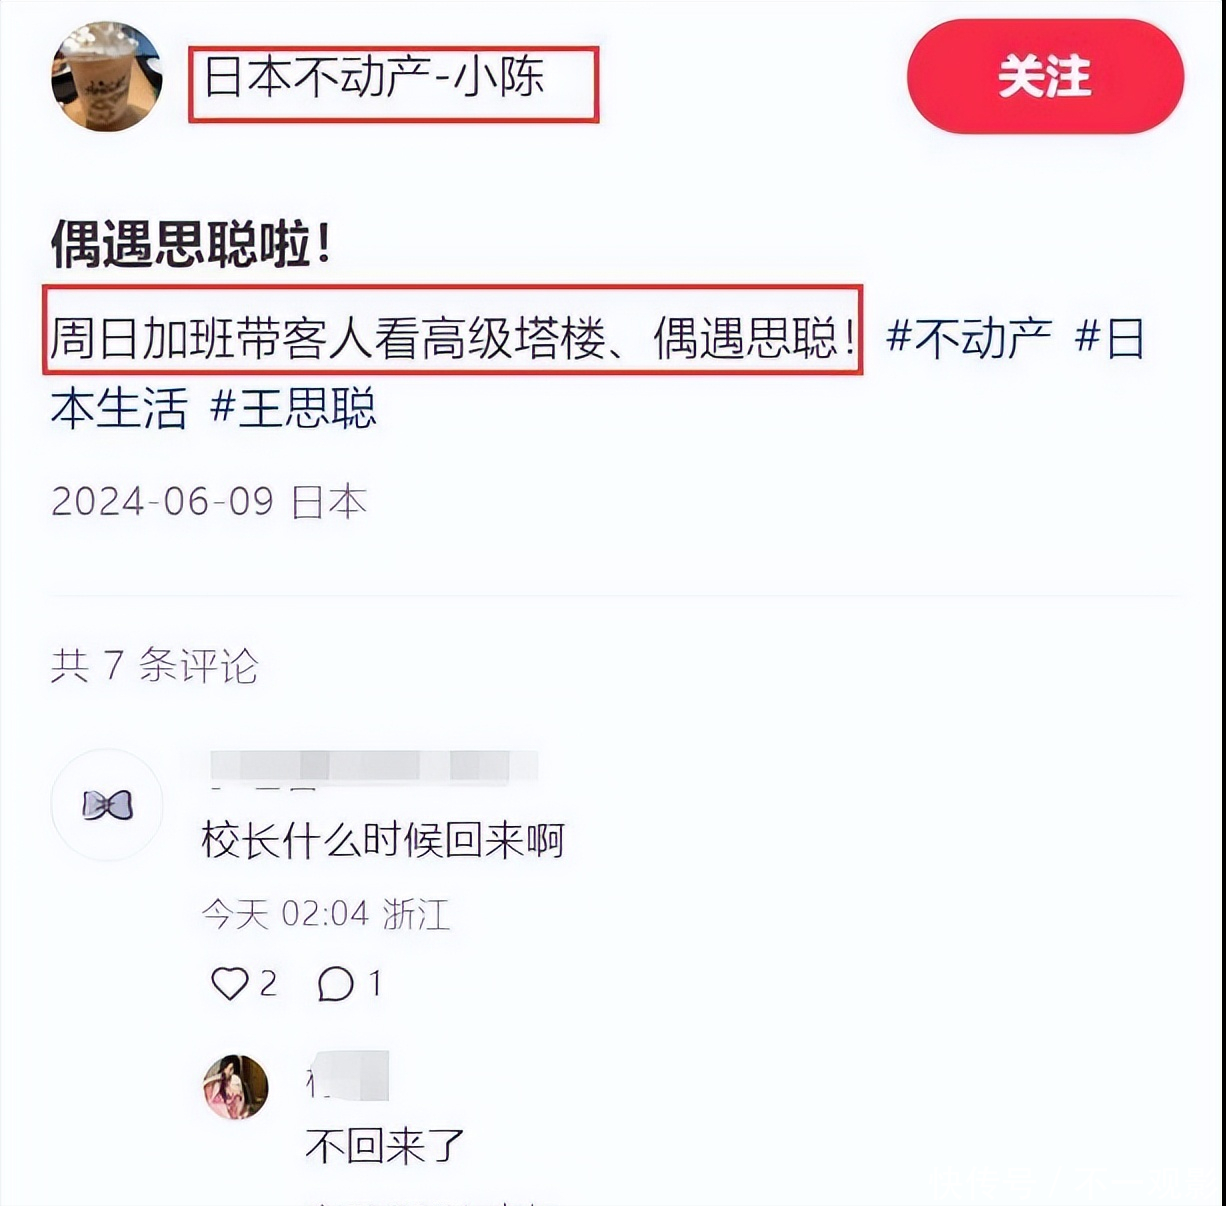The image size is (1226, 1206).
Task: Open the coffee cup profile avatar
Action: point(107,77)
